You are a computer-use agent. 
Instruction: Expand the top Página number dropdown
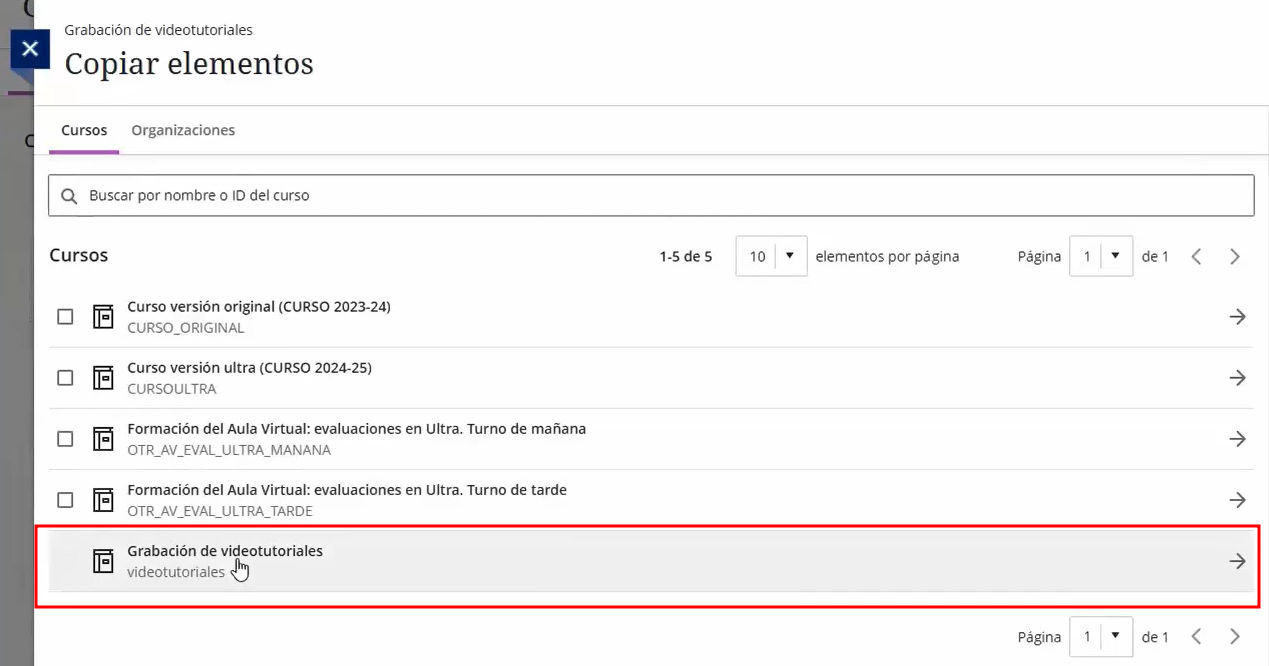(x=1100, y=256)
